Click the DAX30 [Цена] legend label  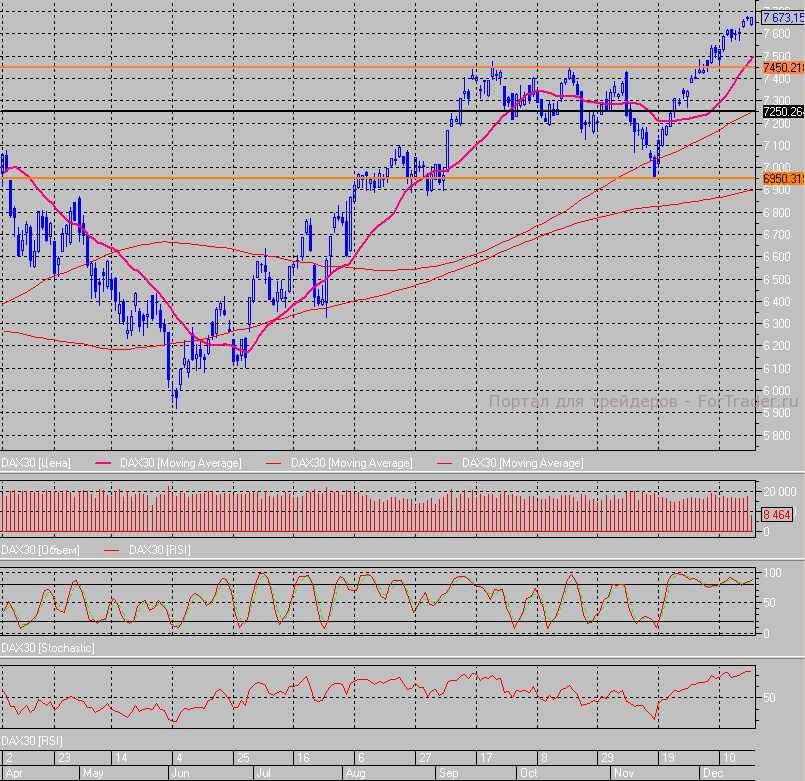[x=36, y=463]
